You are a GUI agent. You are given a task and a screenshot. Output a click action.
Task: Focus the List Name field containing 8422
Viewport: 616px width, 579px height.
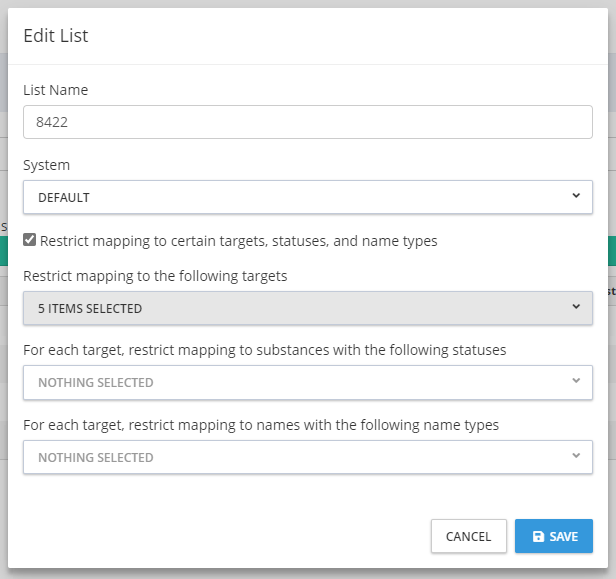coord(307,122)
